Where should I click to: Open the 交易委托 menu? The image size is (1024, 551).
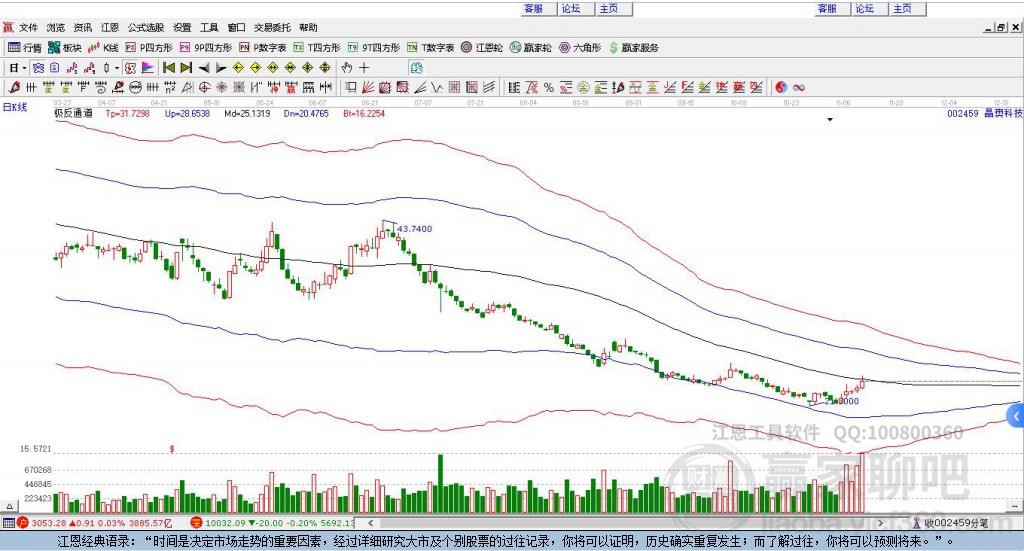pyautogui.click(x=272, y=27)
